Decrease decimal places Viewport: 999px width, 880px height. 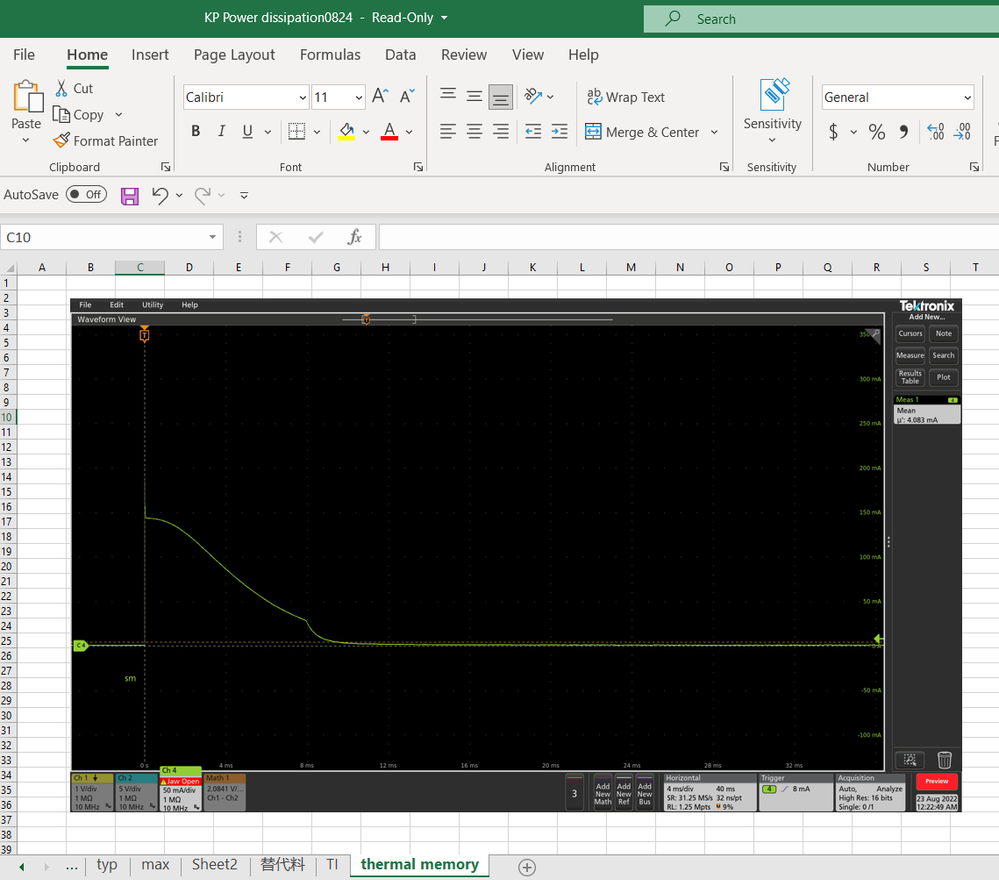pos(962,131)
